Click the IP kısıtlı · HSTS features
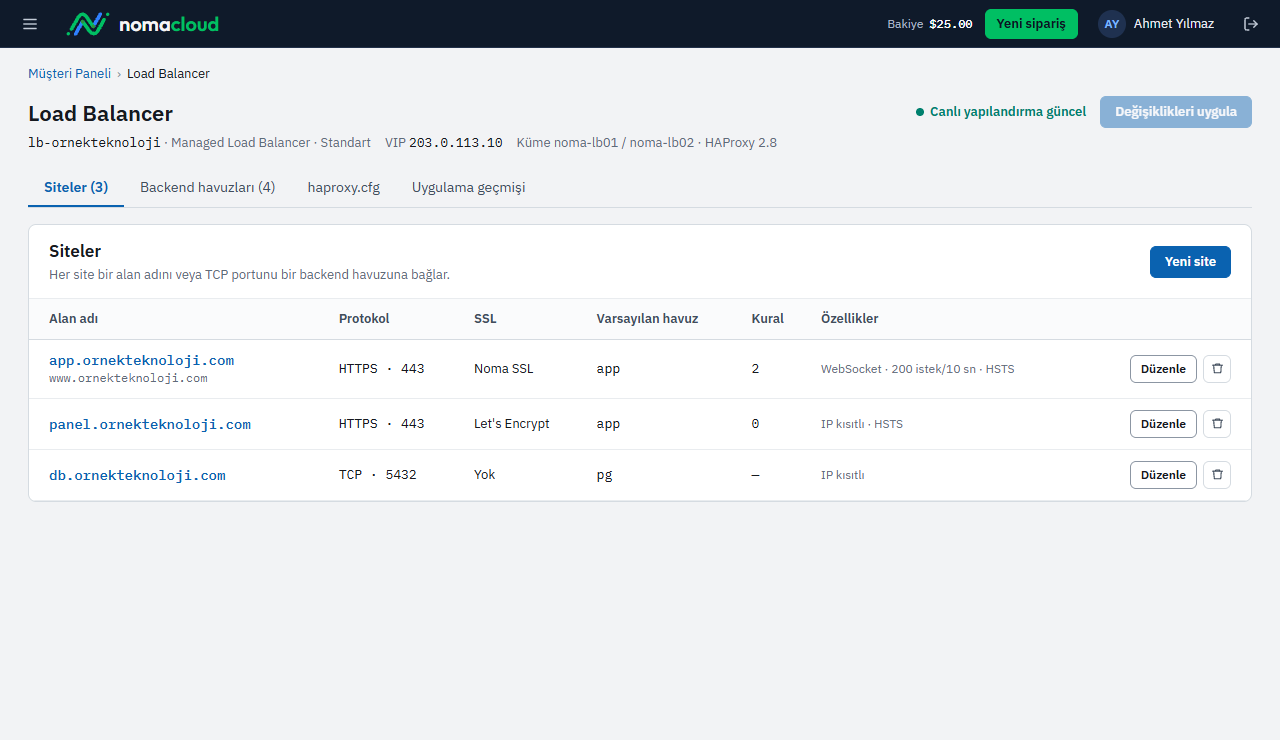 [862, 424]
